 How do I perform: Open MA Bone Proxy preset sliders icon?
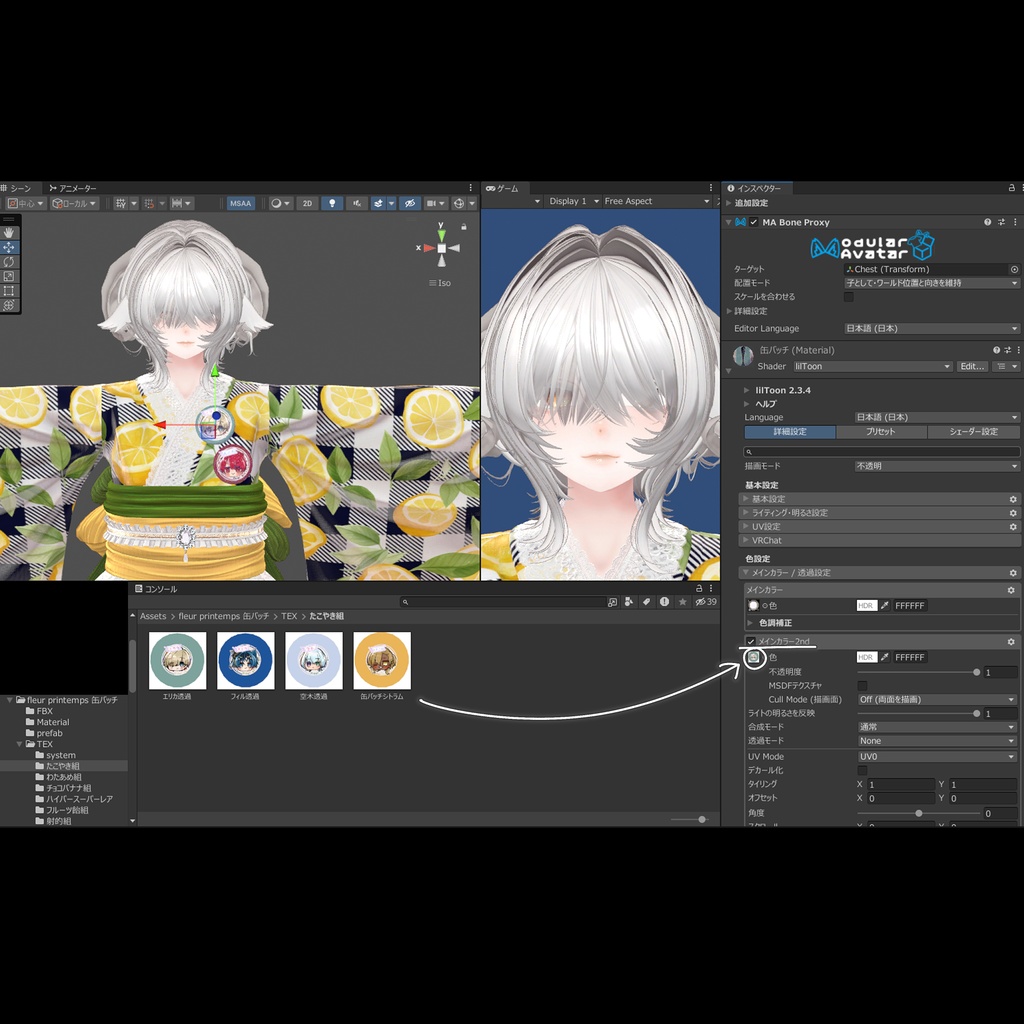coord(1001,222)
